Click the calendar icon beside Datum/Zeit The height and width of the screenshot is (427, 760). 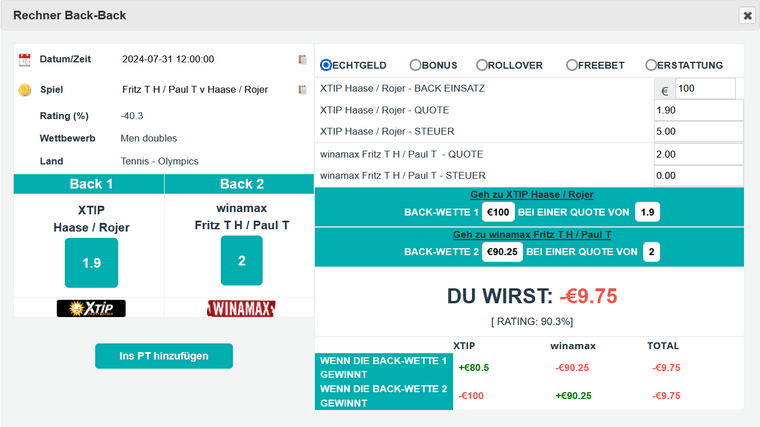[x=24, y=60]
